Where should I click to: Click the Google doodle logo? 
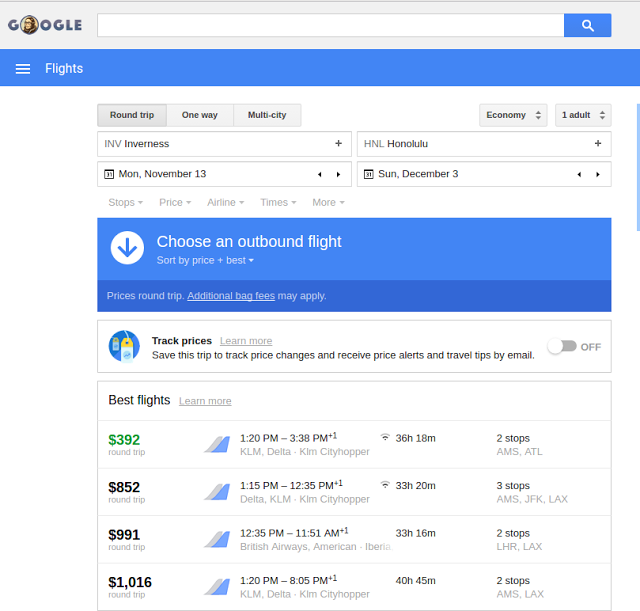point(45,25)
